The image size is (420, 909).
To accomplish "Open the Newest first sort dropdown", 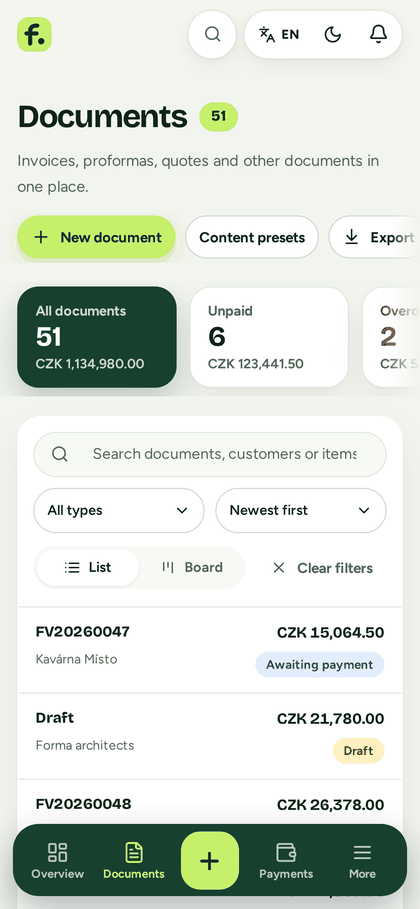I will coord(301,510).
